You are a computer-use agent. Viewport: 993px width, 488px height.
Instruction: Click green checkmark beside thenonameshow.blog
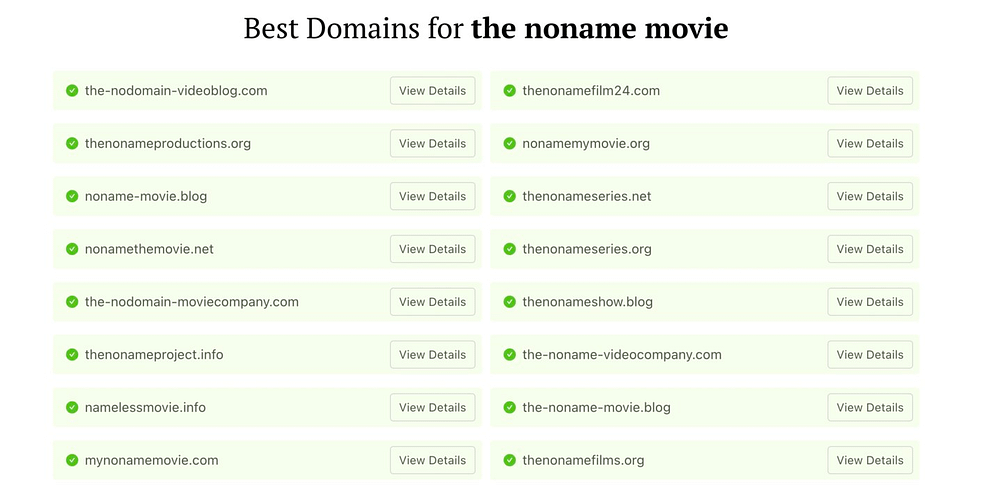pos(509,302)
